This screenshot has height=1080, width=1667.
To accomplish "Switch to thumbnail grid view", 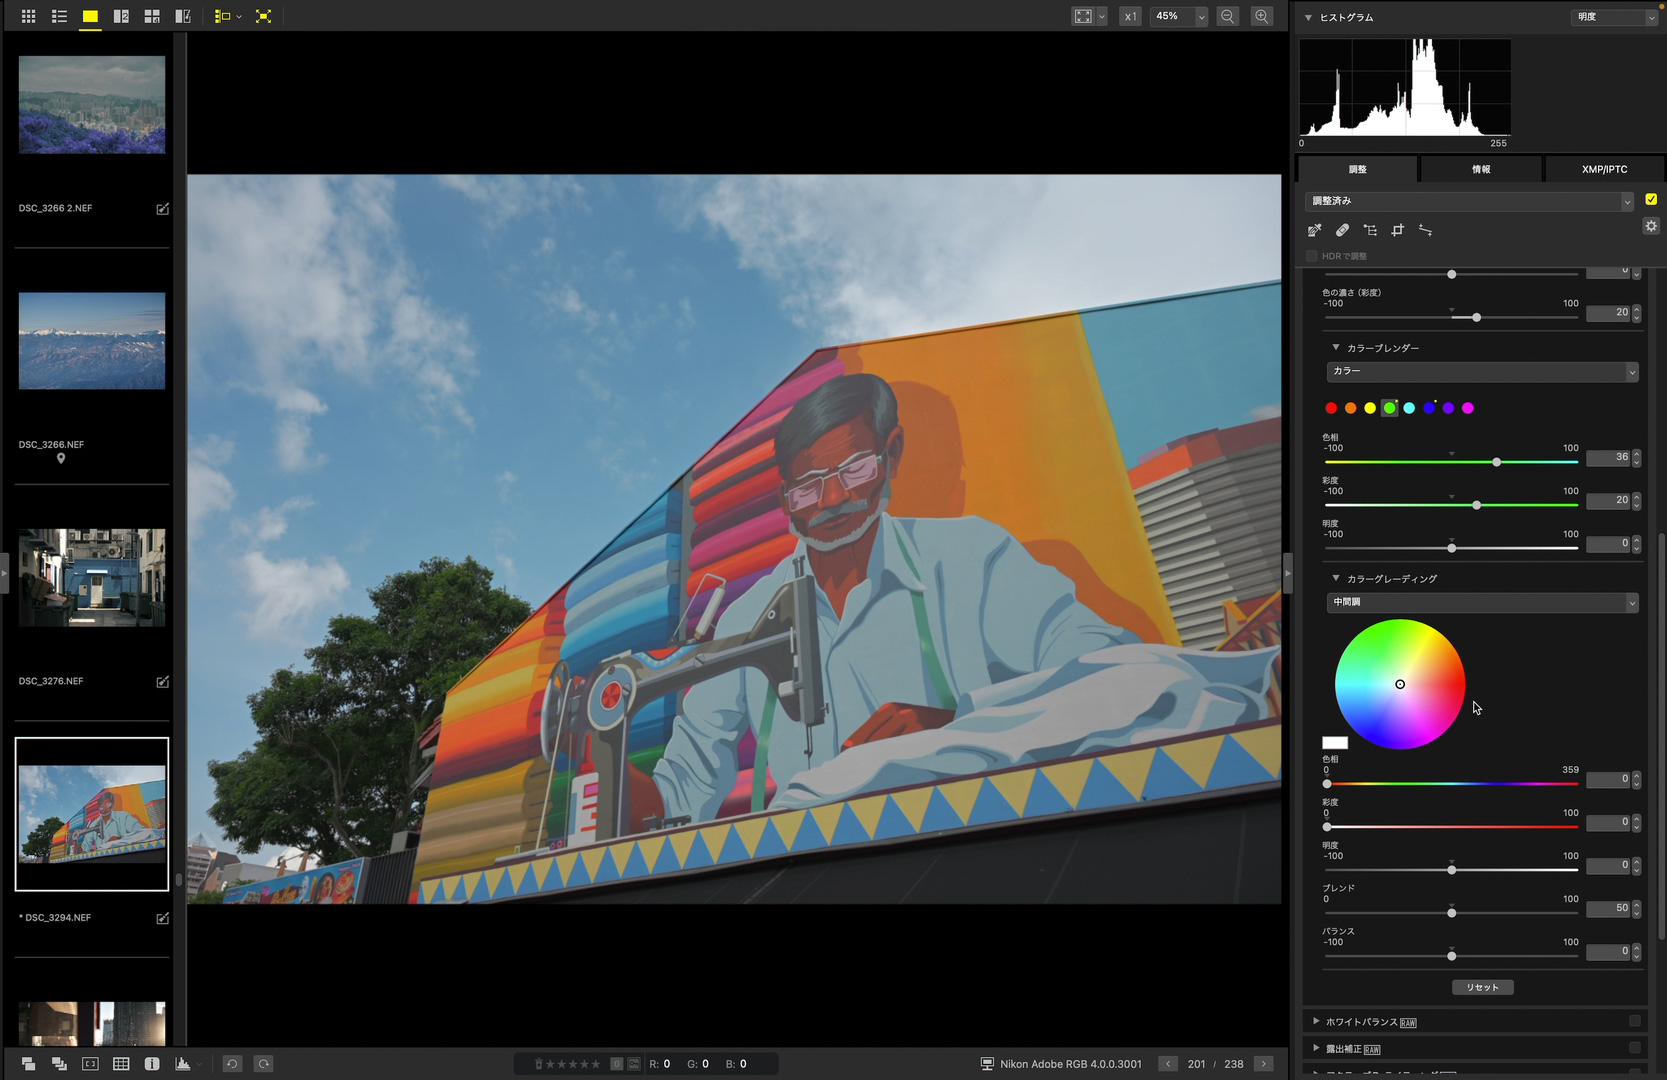I will point(28,16).
